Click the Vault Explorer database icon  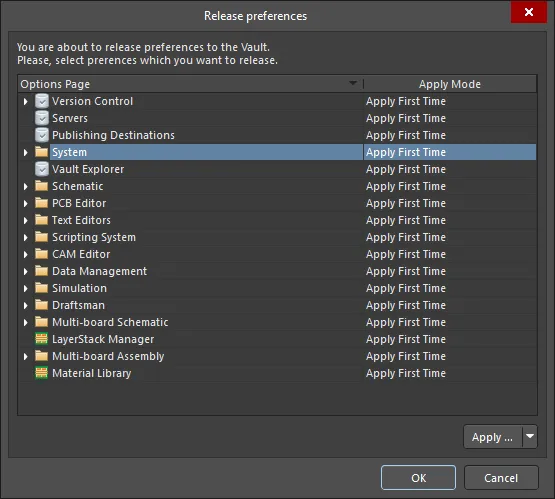tap(42, 169)
